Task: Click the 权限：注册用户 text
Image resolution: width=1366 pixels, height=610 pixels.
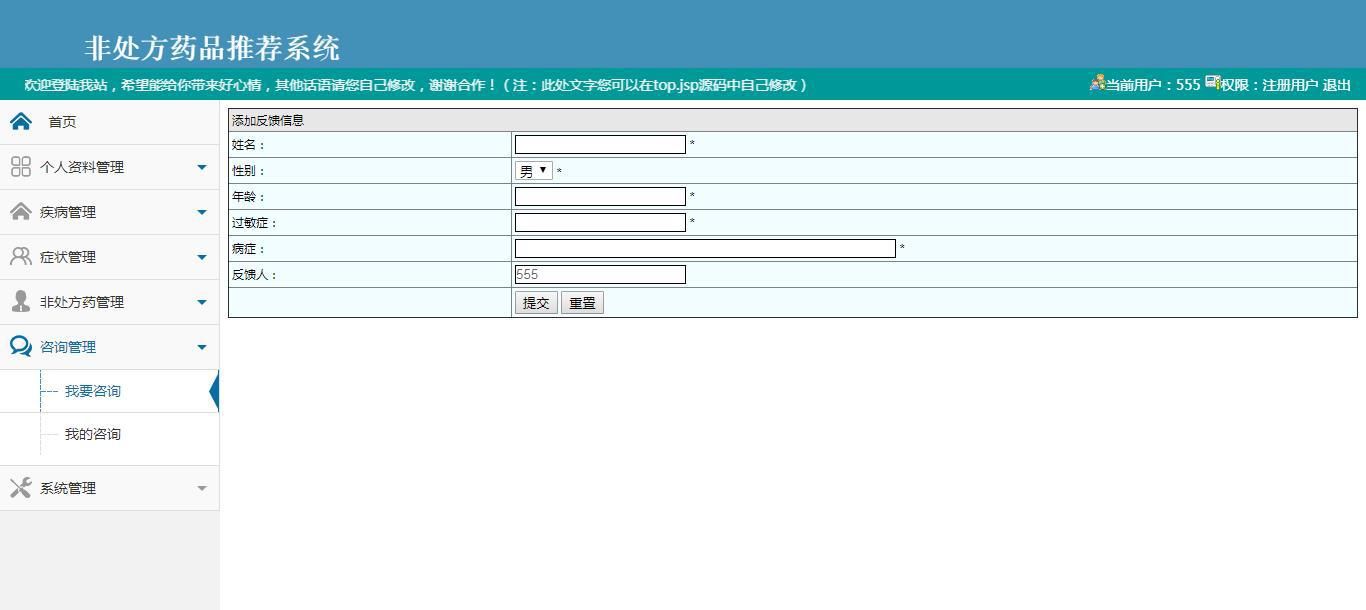Action: [x=1269, y=85]
